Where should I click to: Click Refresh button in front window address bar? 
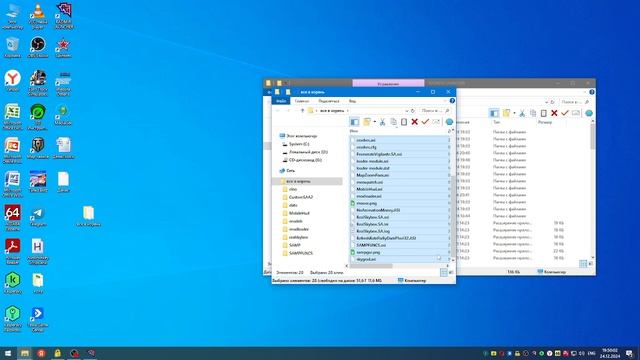click(x=413, y=111)
